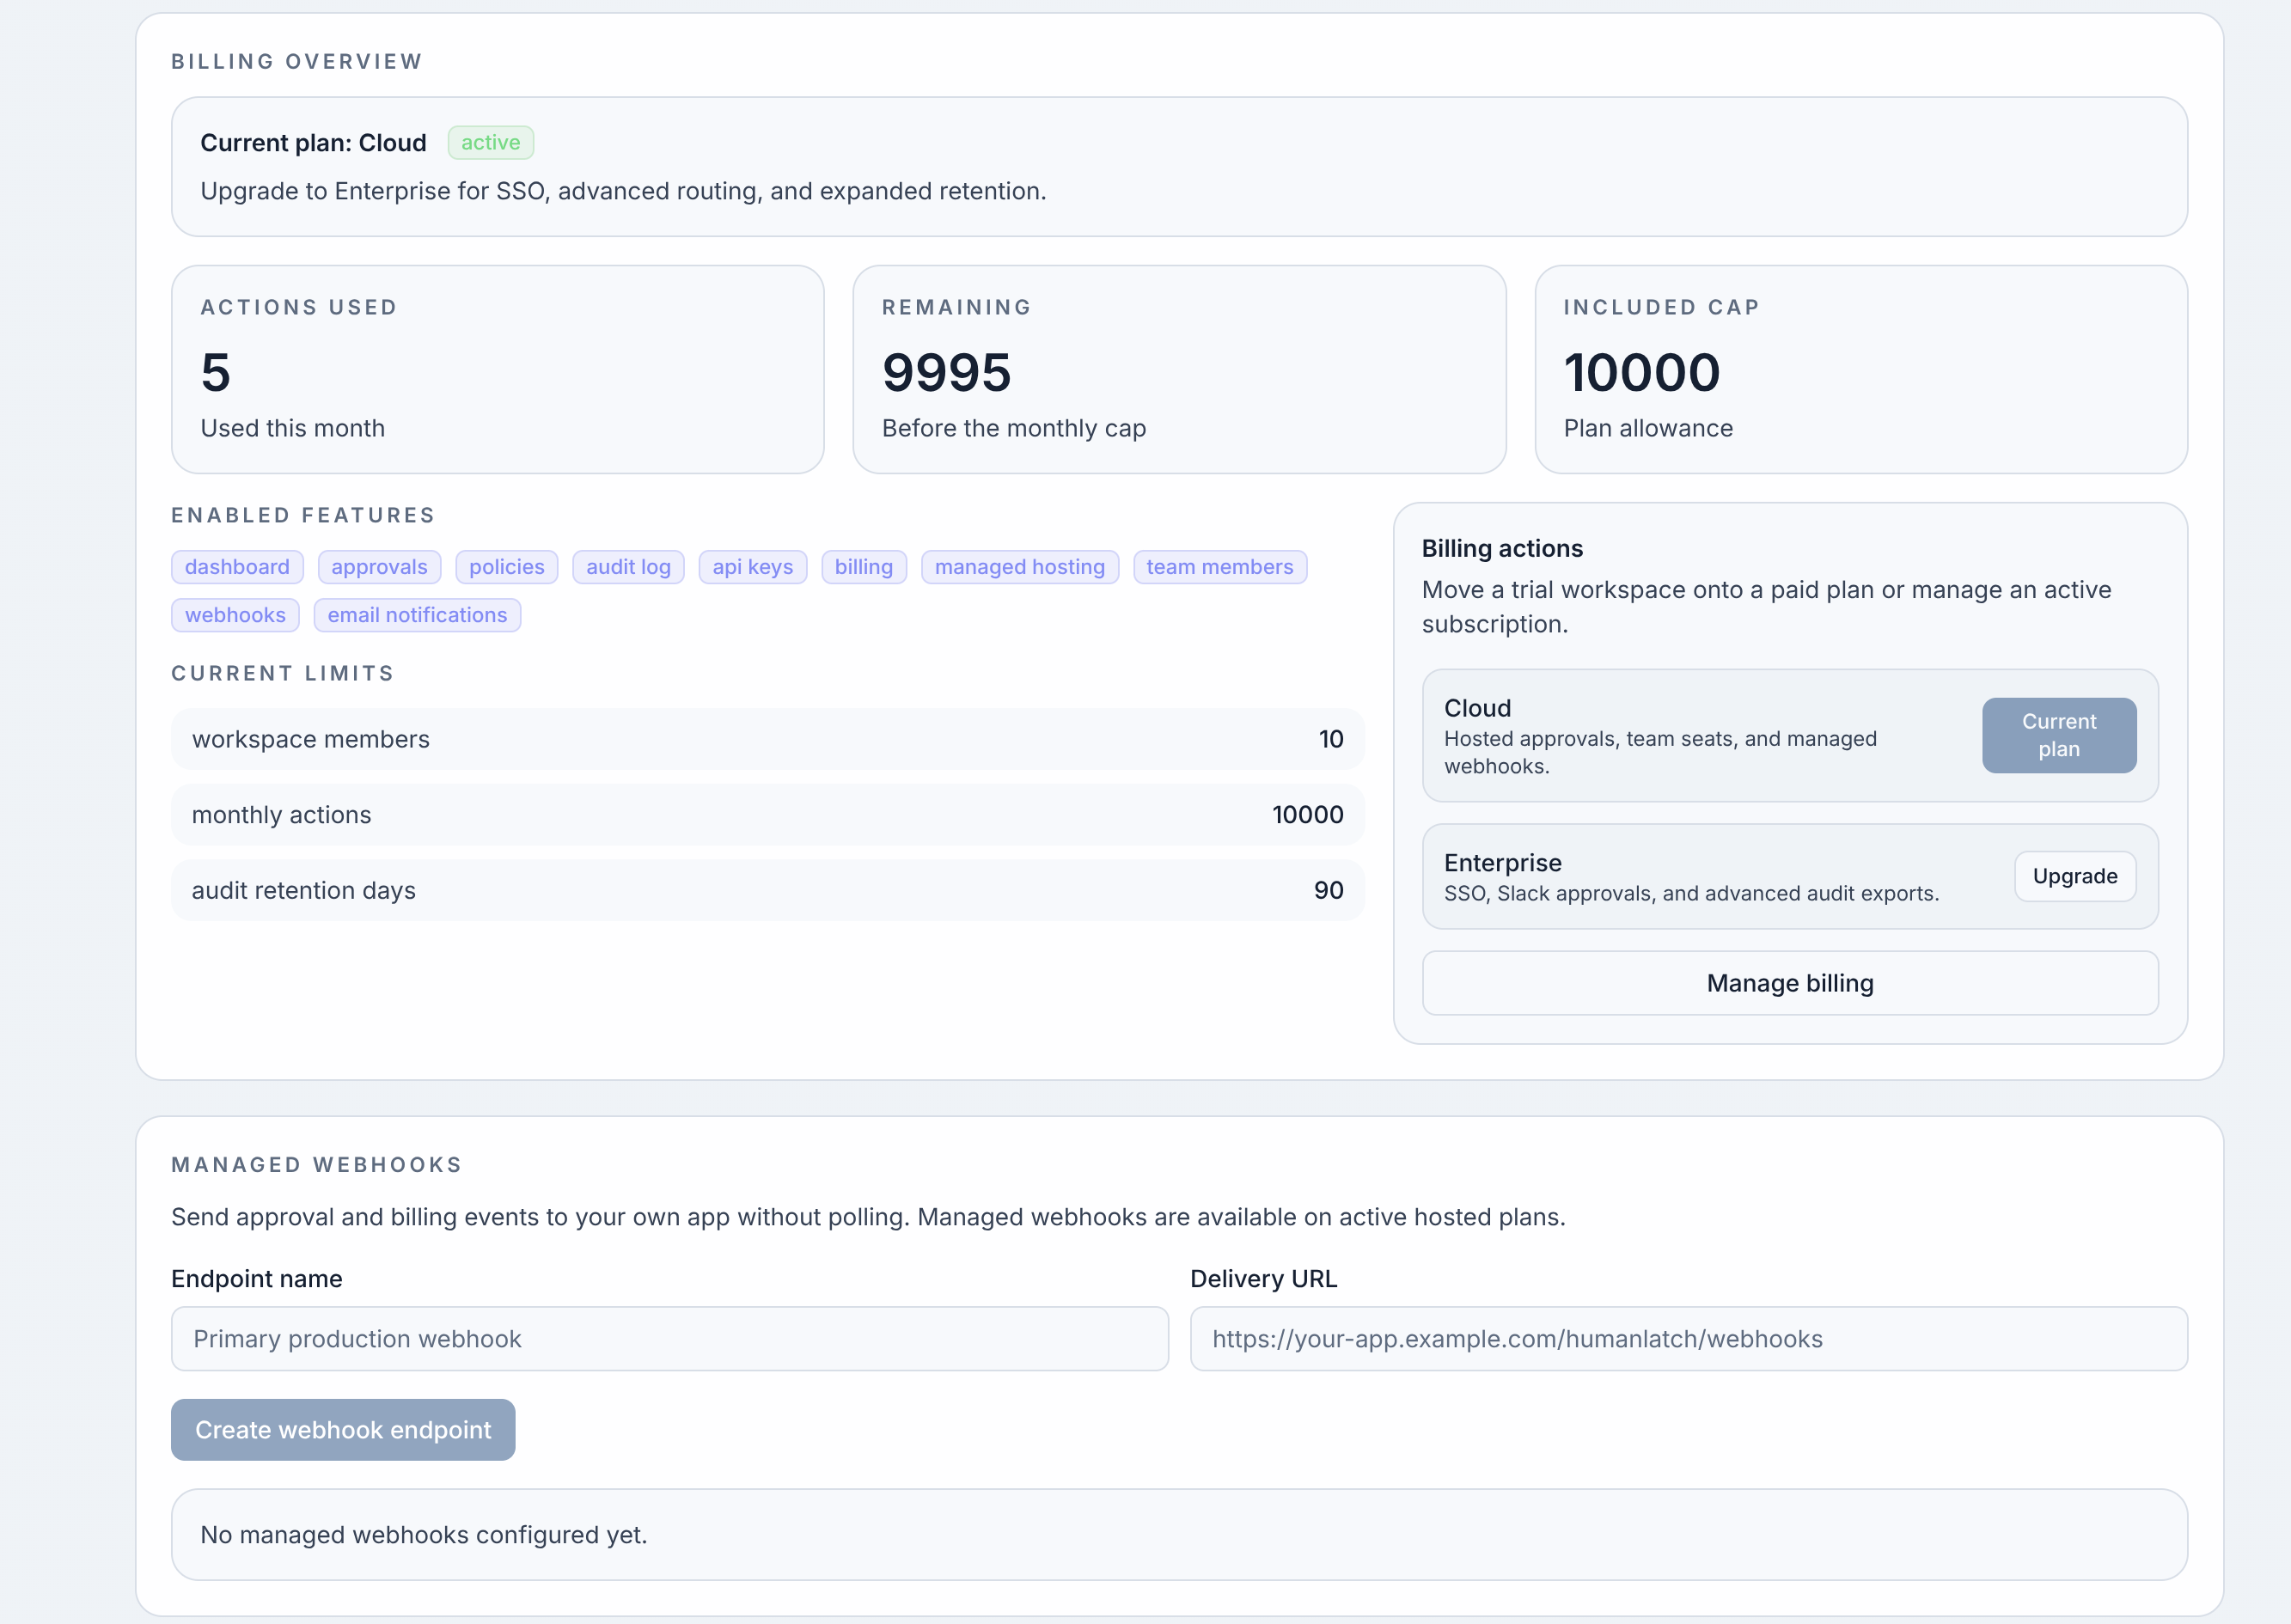Select the policies feature tag
2291x1624 pixels.
506,567
